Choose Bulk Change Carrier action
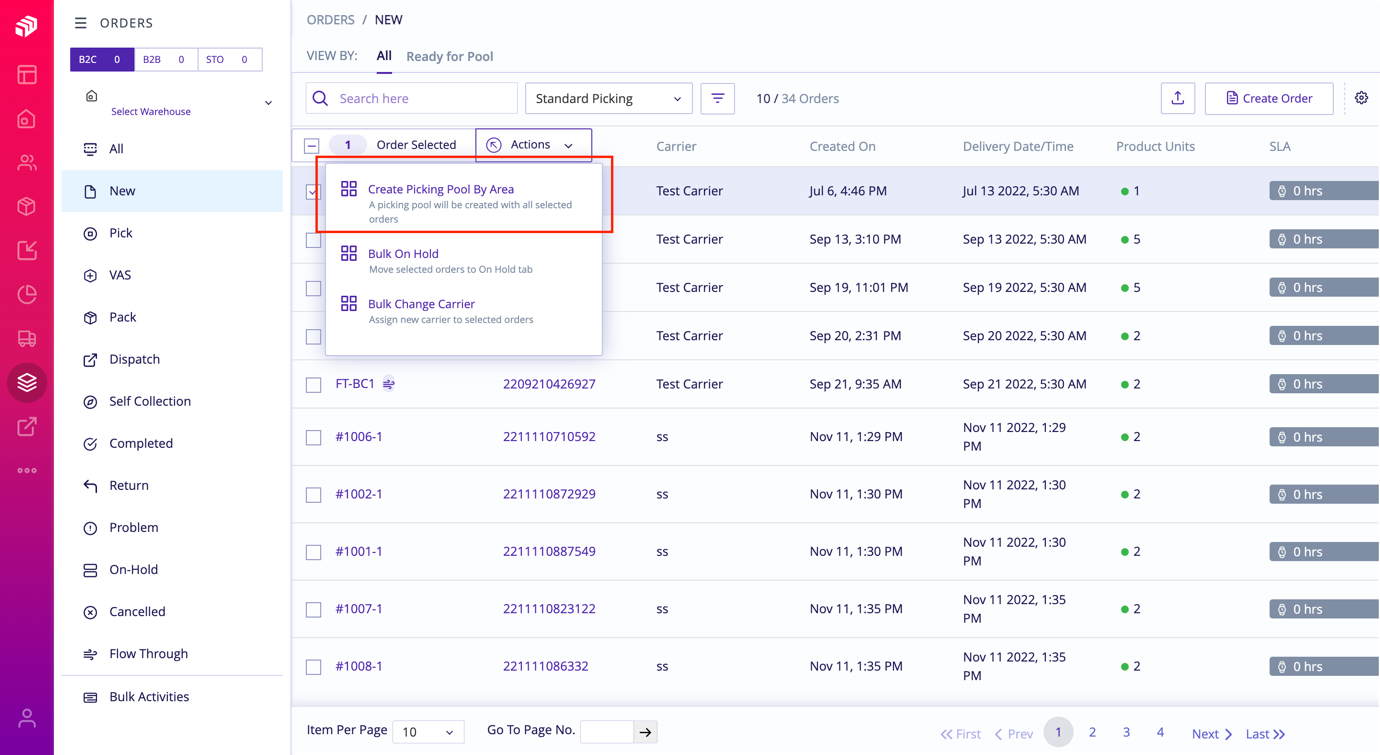This screenshot has height=755, width=1380. (464, 311)
